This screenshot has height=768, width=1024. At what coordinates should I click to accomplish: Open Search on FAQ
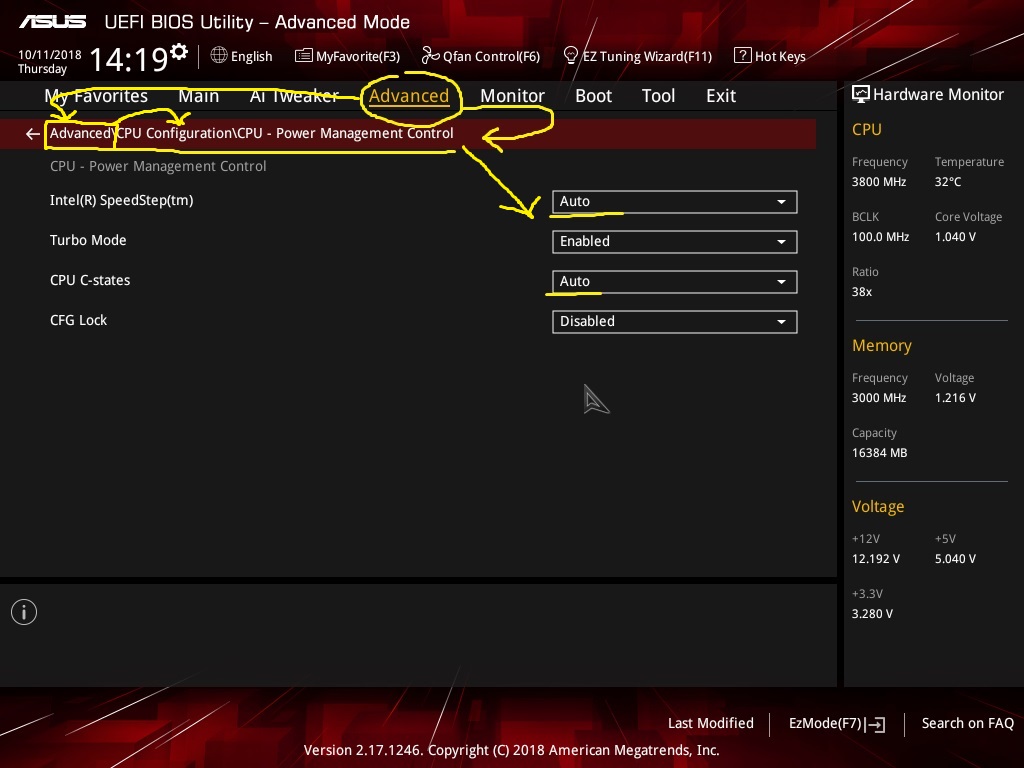967,723
